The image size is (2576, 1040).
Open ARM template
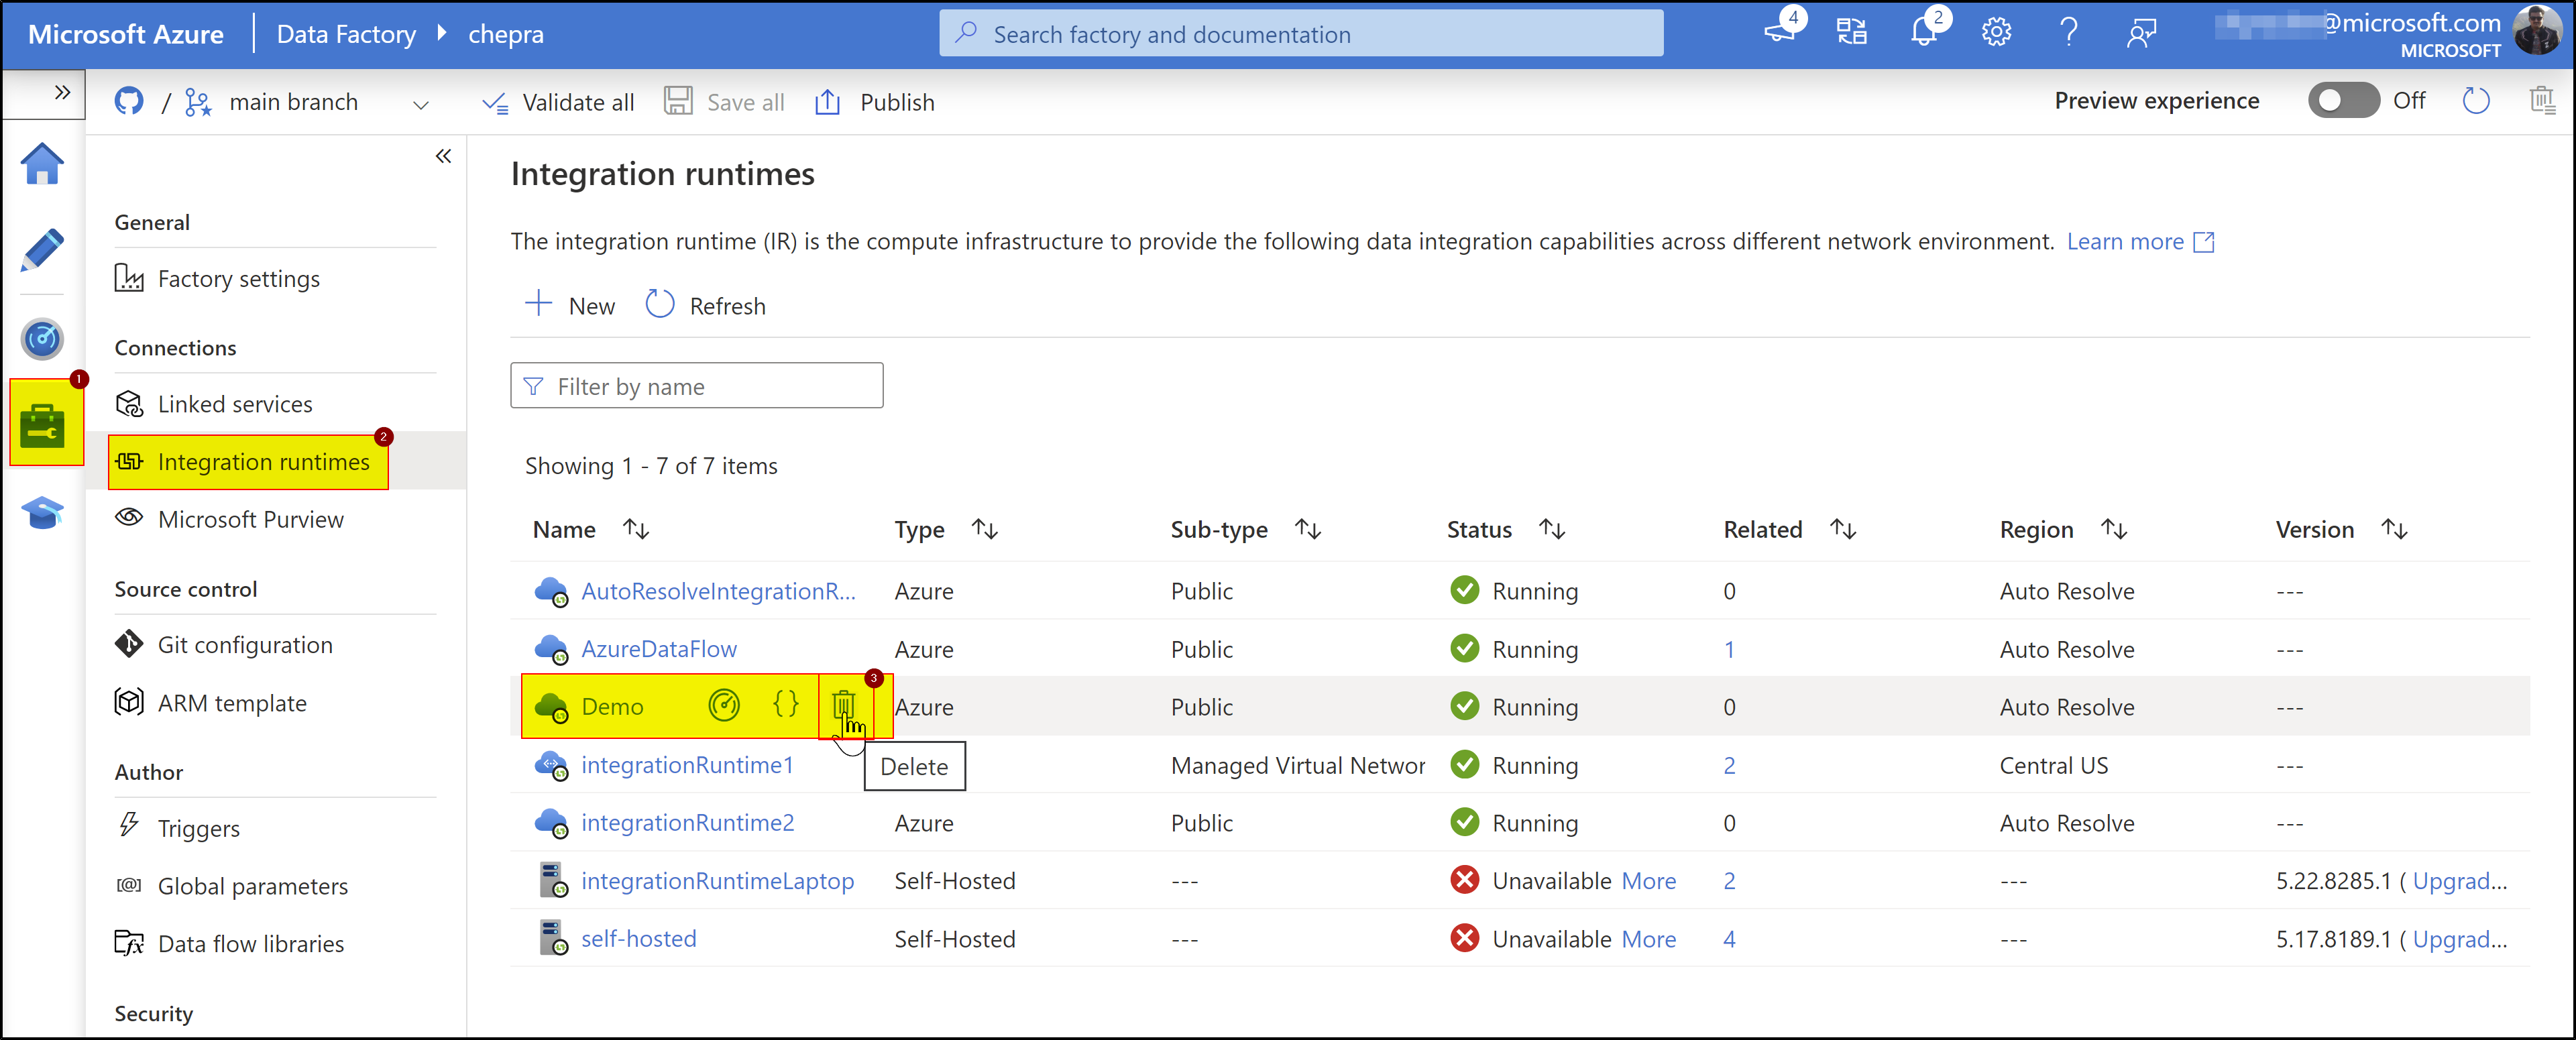pos(211,703)
